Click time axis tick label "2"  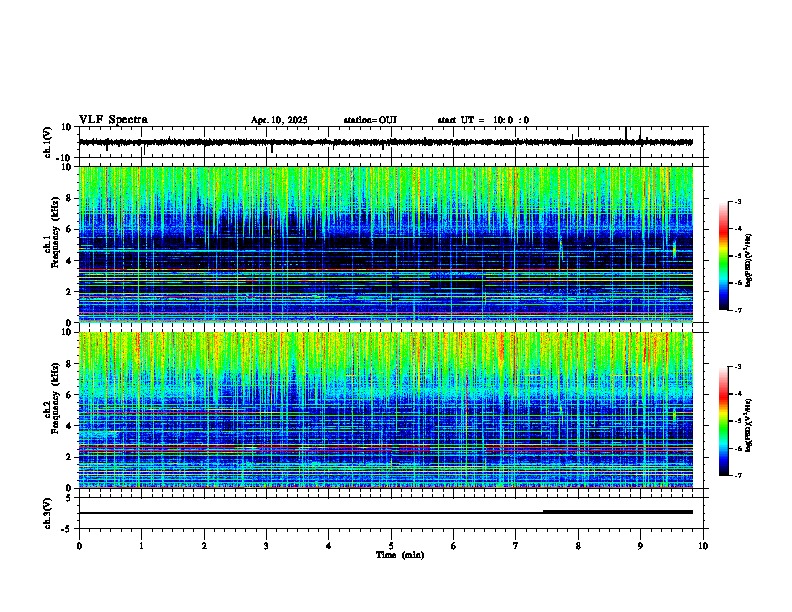[204, 546]
